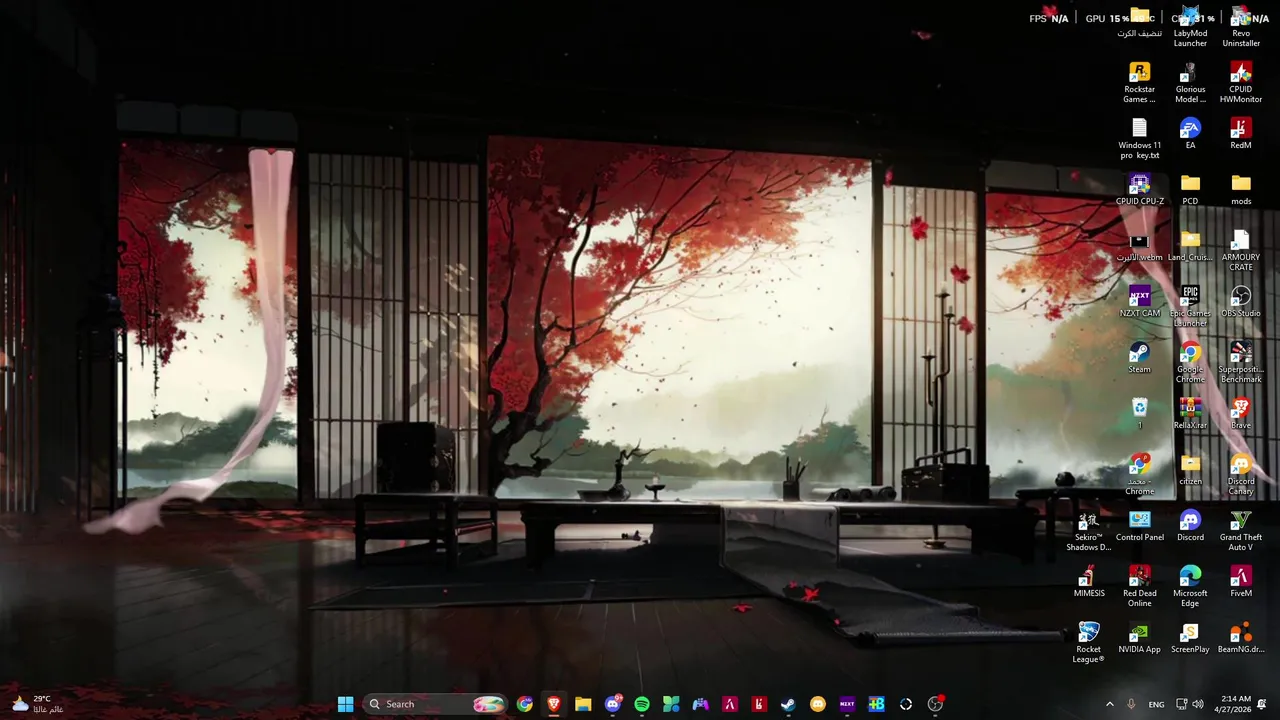Screen dimensions: 1280x720
Task: Open Google Chrome from the taskbar
Action: click(x=525, y=704)
